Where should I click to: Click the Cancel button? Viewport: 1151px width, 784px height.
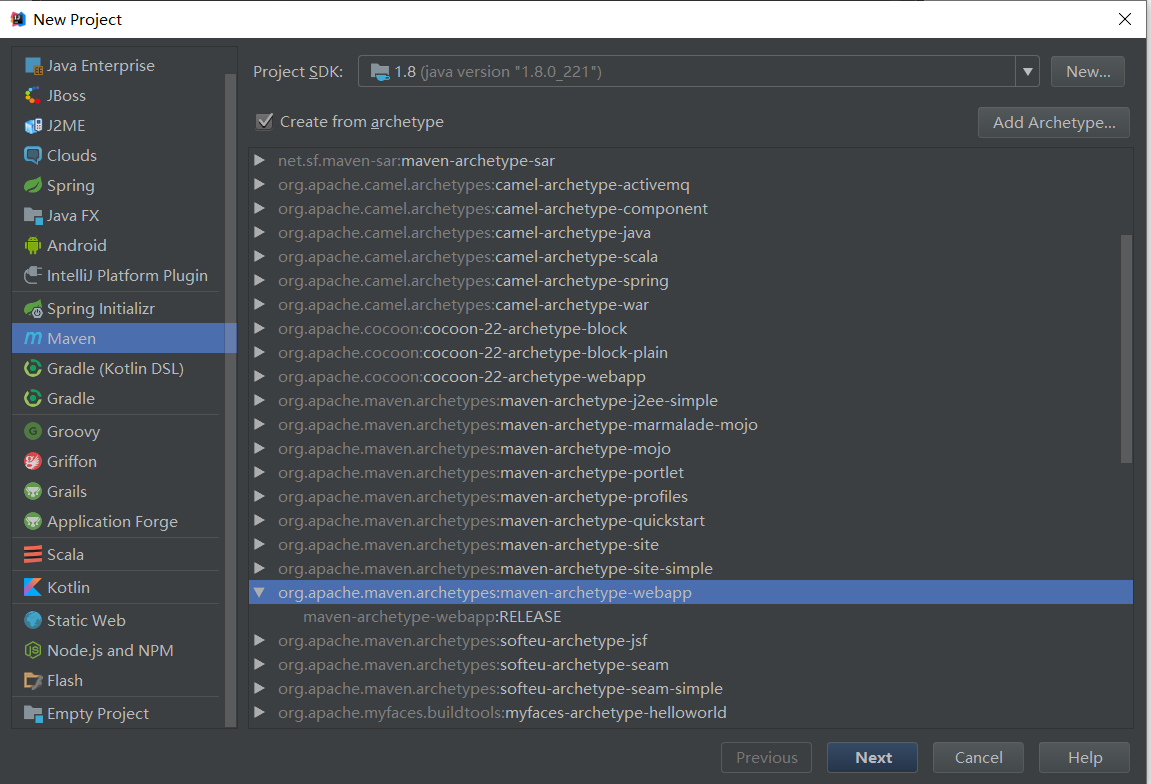tap(978, 758)
